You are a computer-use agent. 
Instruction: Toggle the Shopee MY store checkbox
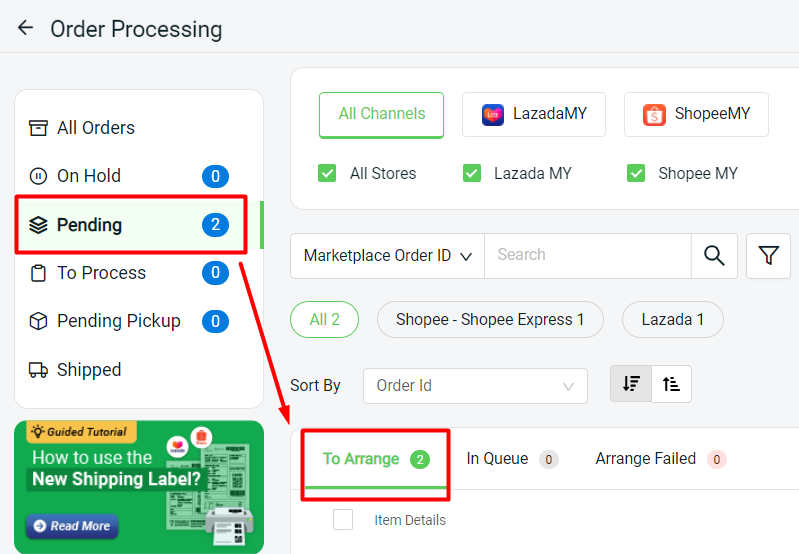[636, 173]
